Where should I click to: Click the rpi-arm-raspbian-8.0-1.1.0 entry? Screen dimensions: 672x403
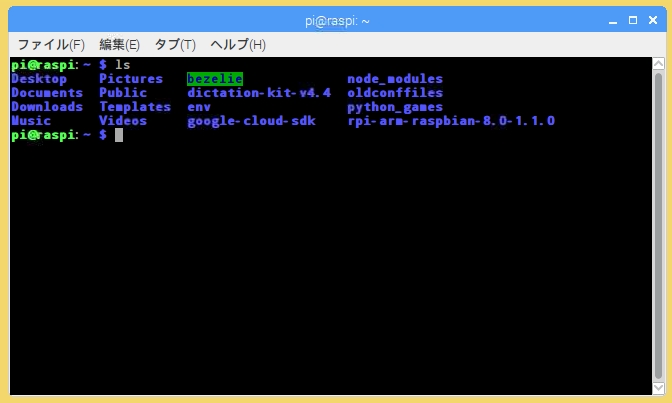451,121
